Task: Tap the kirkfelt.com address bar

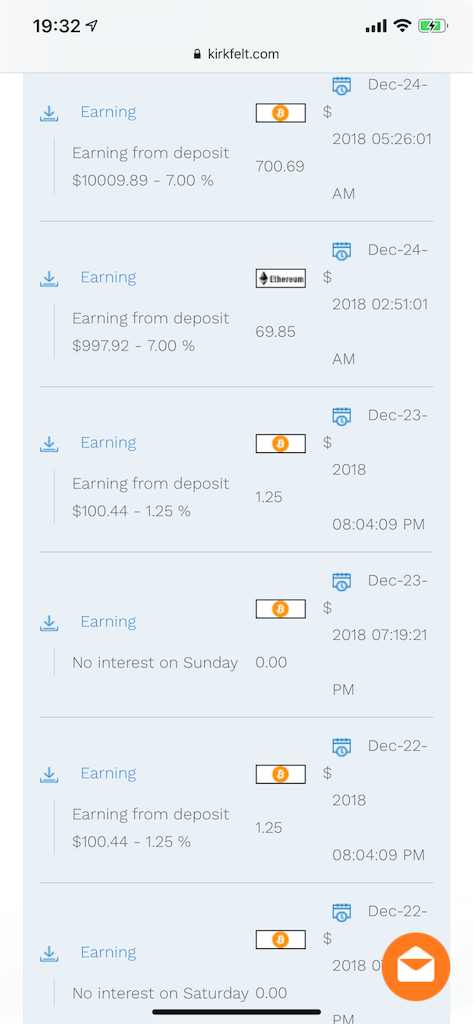Action: tap(237, 54)
